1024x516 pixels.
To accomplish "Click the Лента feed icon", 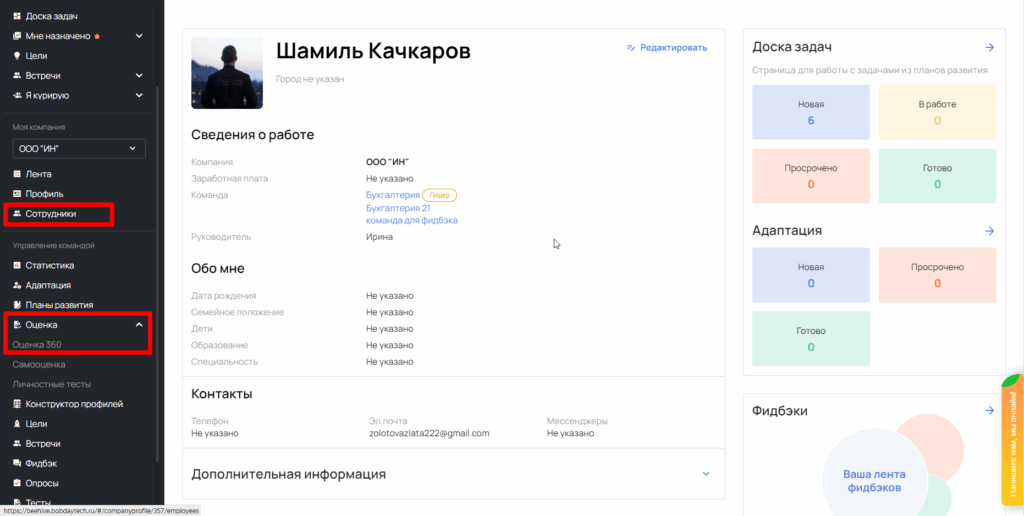I will coord(17,174).
